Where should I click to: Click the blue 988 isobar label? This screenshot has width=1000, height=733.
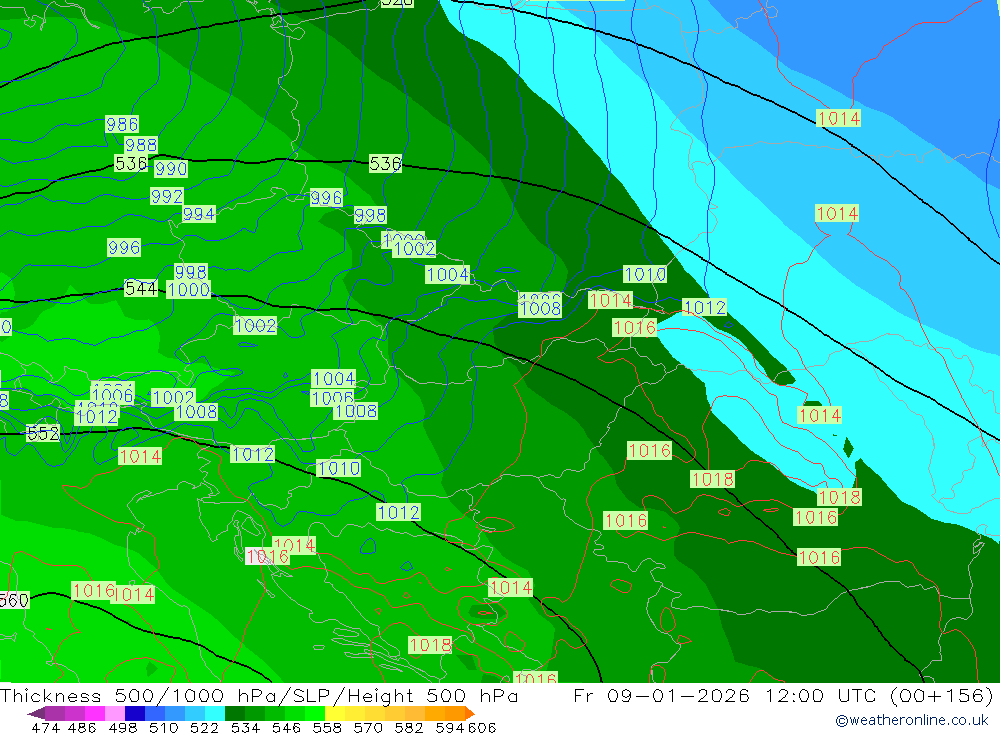[141, 145]
